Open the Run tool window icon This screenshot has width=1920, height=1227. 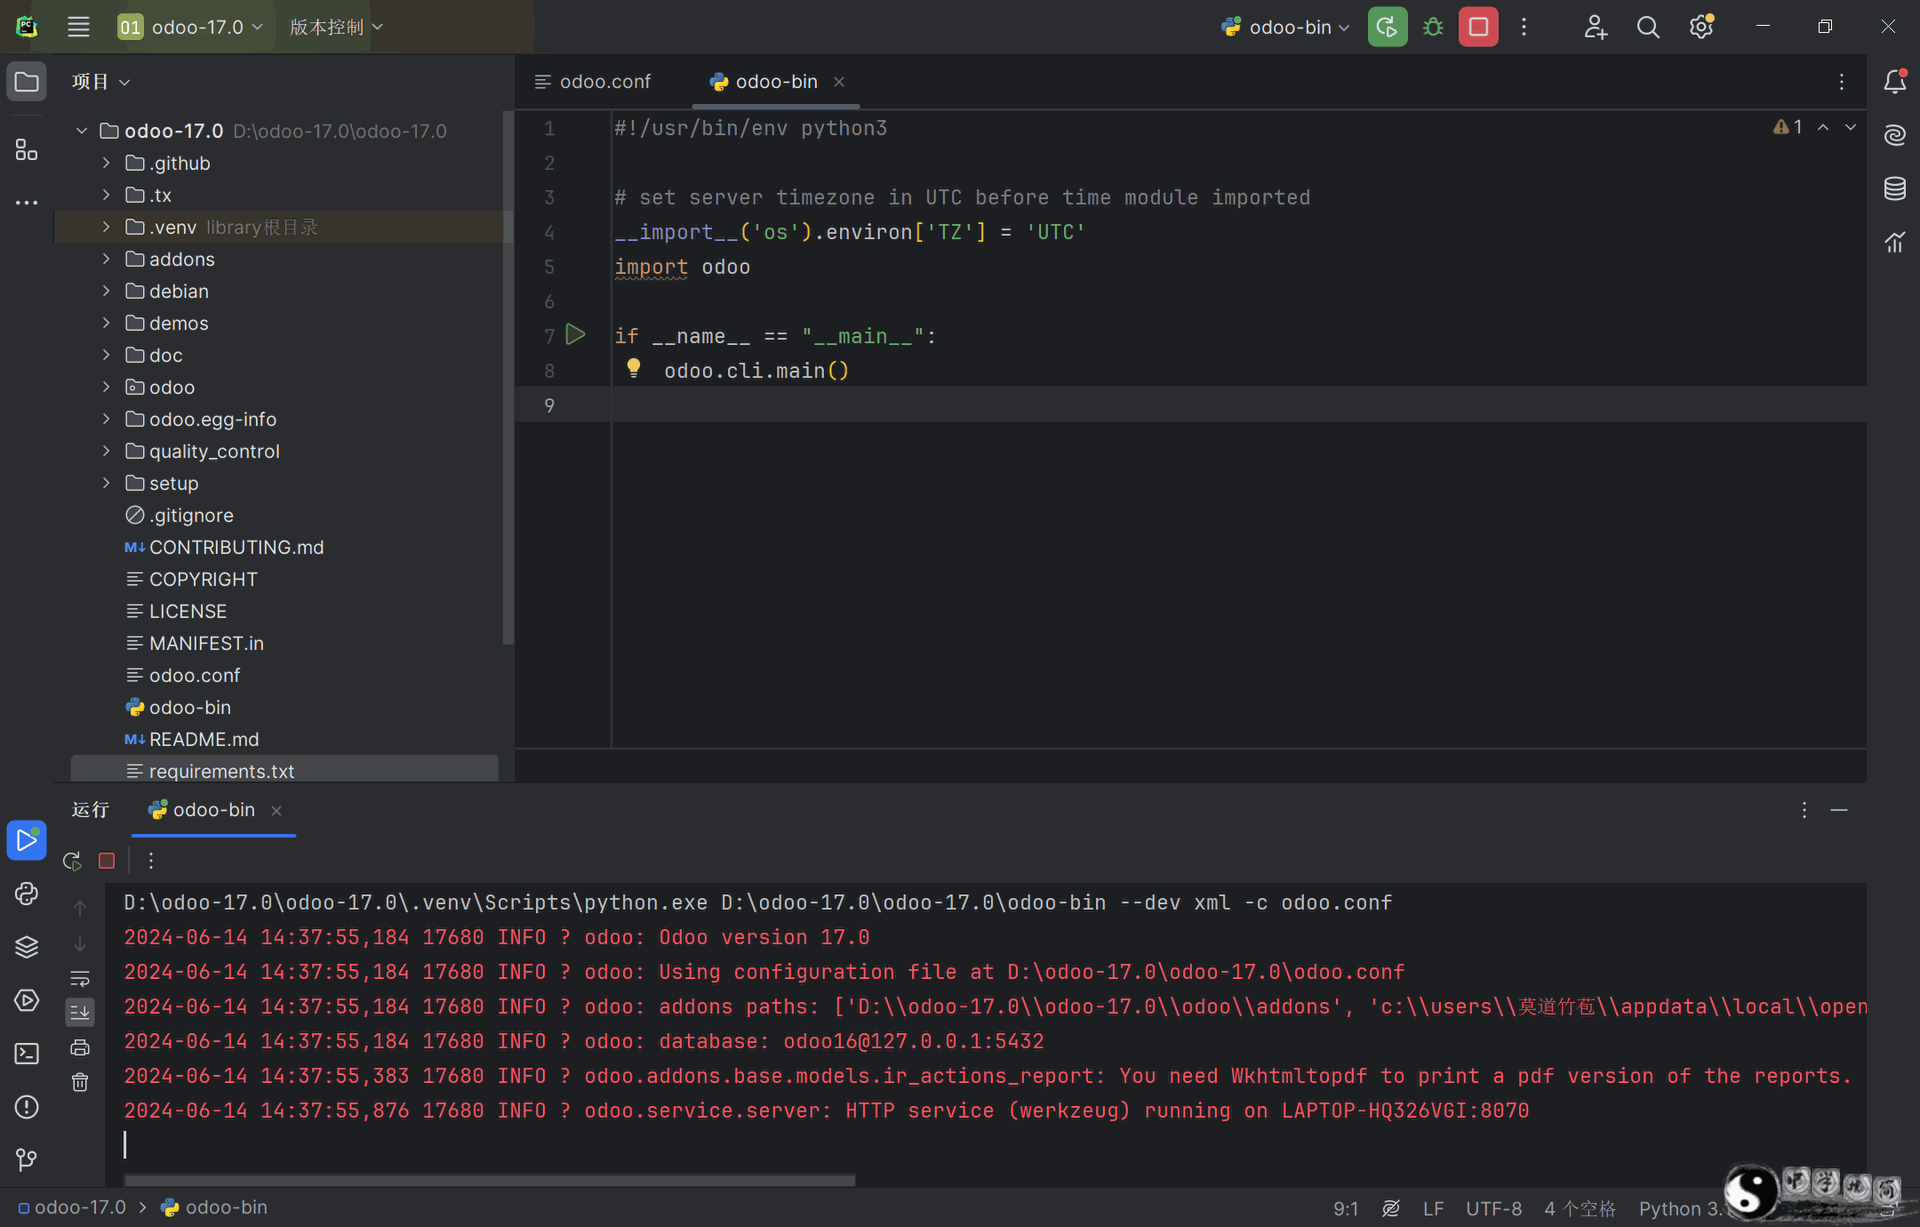pyautogui.click(x=27, y=840)
